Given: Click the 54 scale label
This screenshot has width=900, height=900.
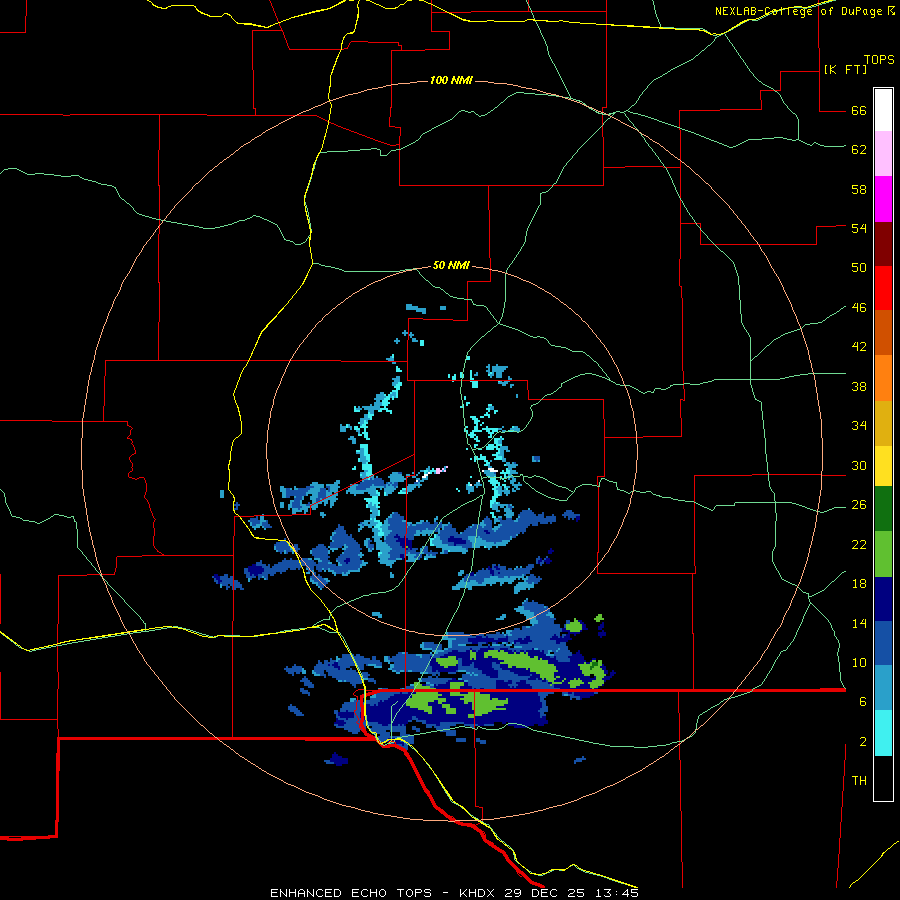Looking at the screenshot, I should pos(859,228).
